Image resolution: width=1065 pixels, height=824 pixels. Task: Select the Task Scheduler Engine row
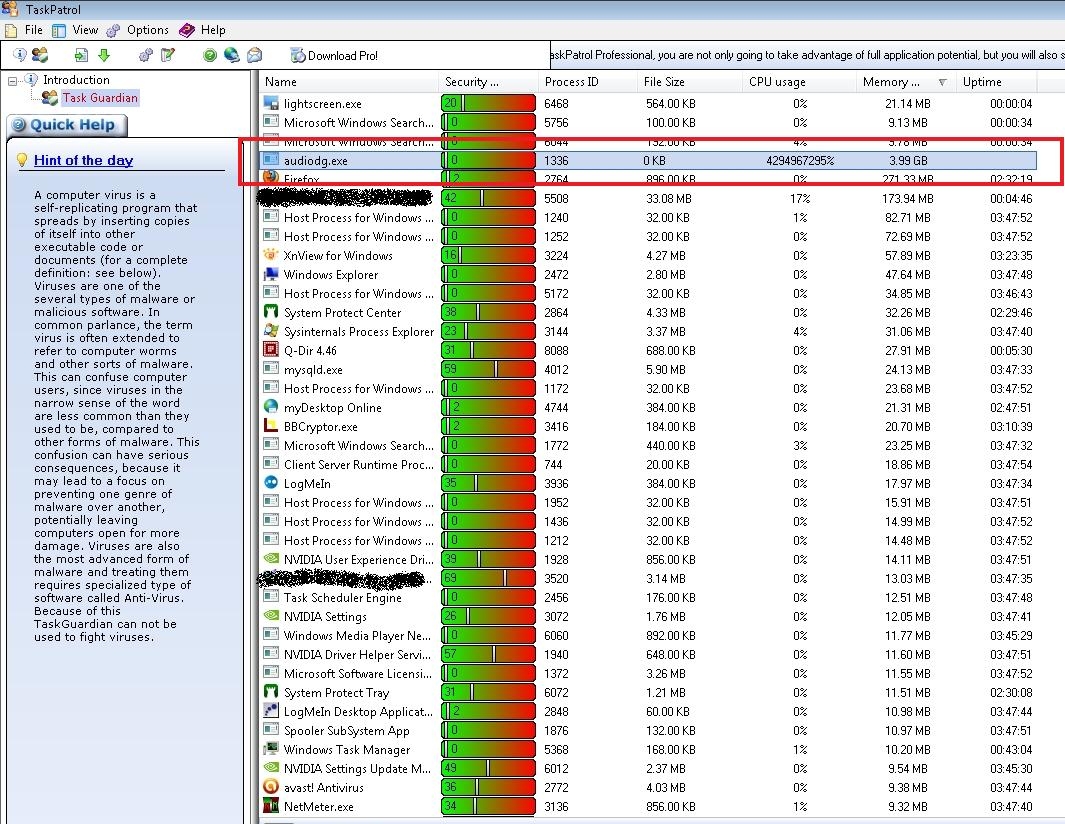(649, 598)
